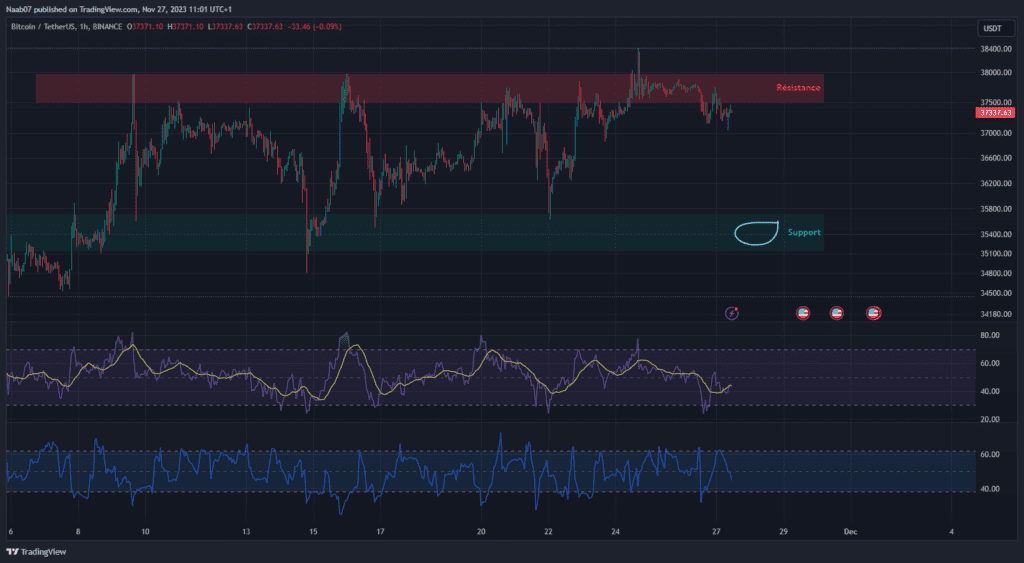
Task: Click the 34180.00 price axis label
Action: (996, 314)
